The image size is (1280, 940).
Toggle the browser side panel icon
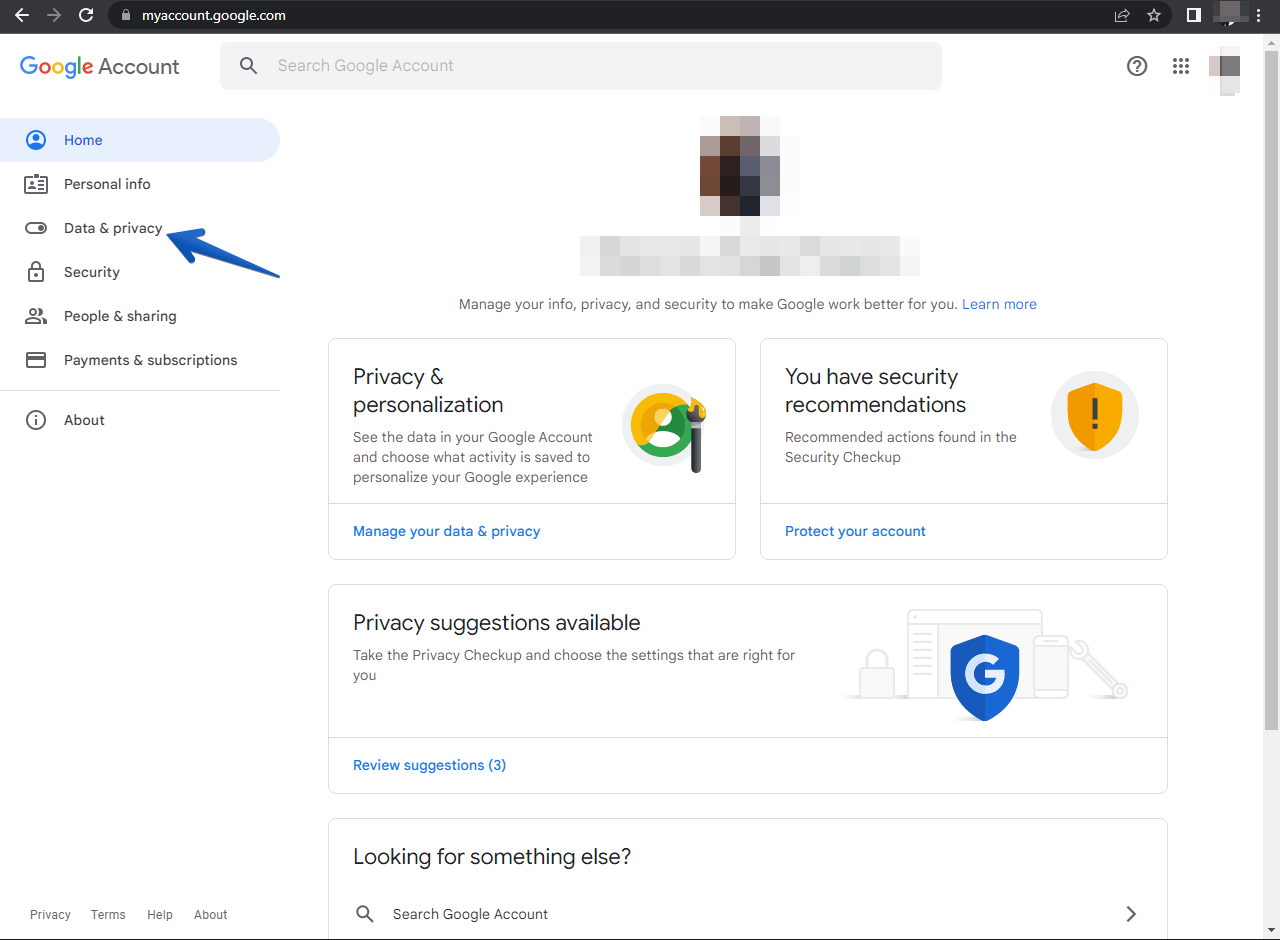click(1193, 15)
